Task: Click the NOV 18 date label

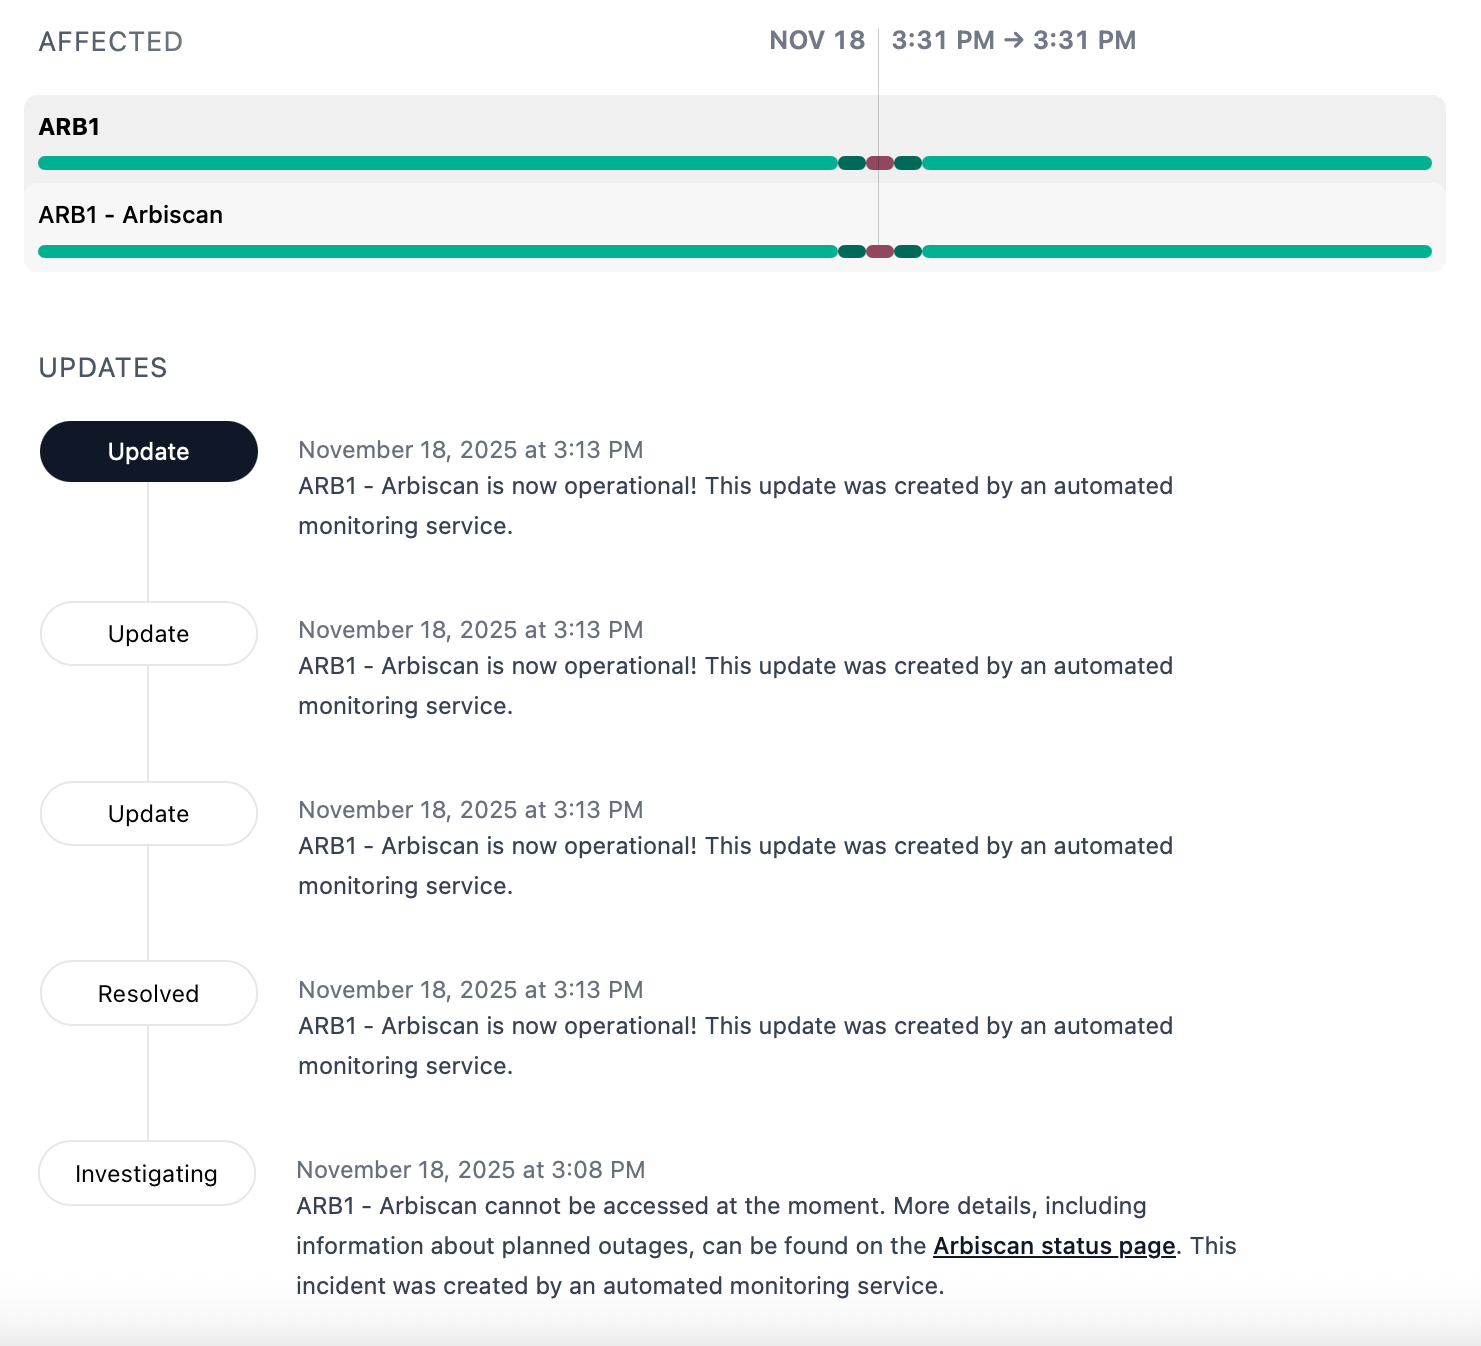Action: coord(817,41)
